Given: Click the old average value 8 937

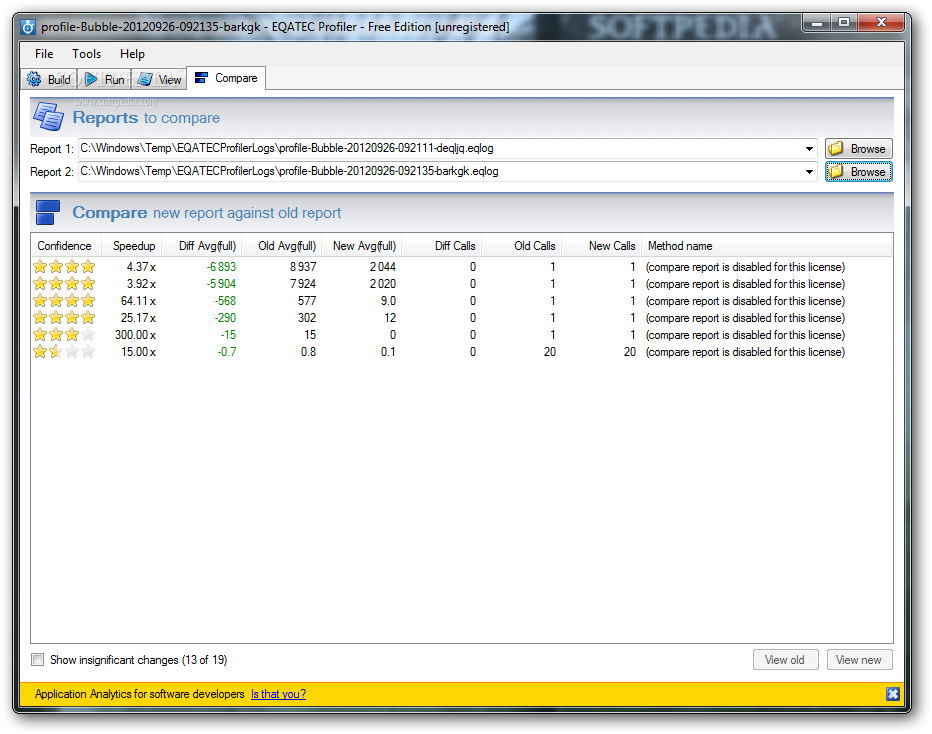Looking at the screenshot, I should coord(303,267).
